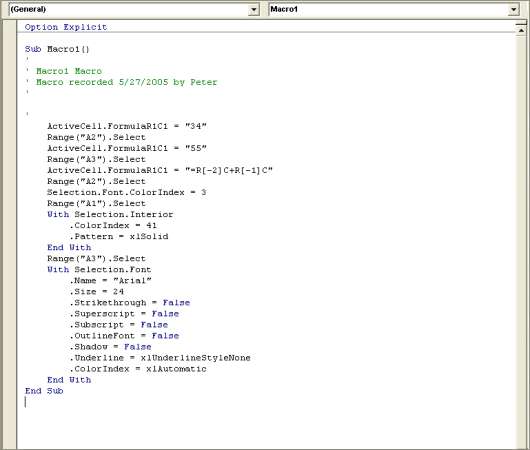Click the split bar above scrollbar

point(521,23)
